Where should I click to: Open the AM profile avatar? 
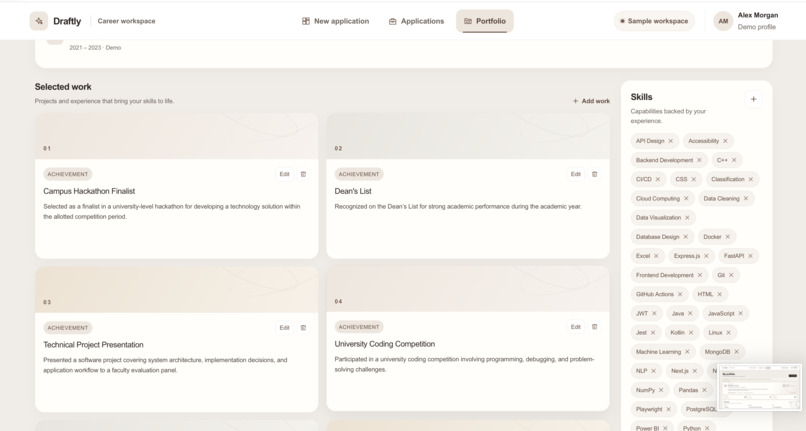[x=723, y=21]
